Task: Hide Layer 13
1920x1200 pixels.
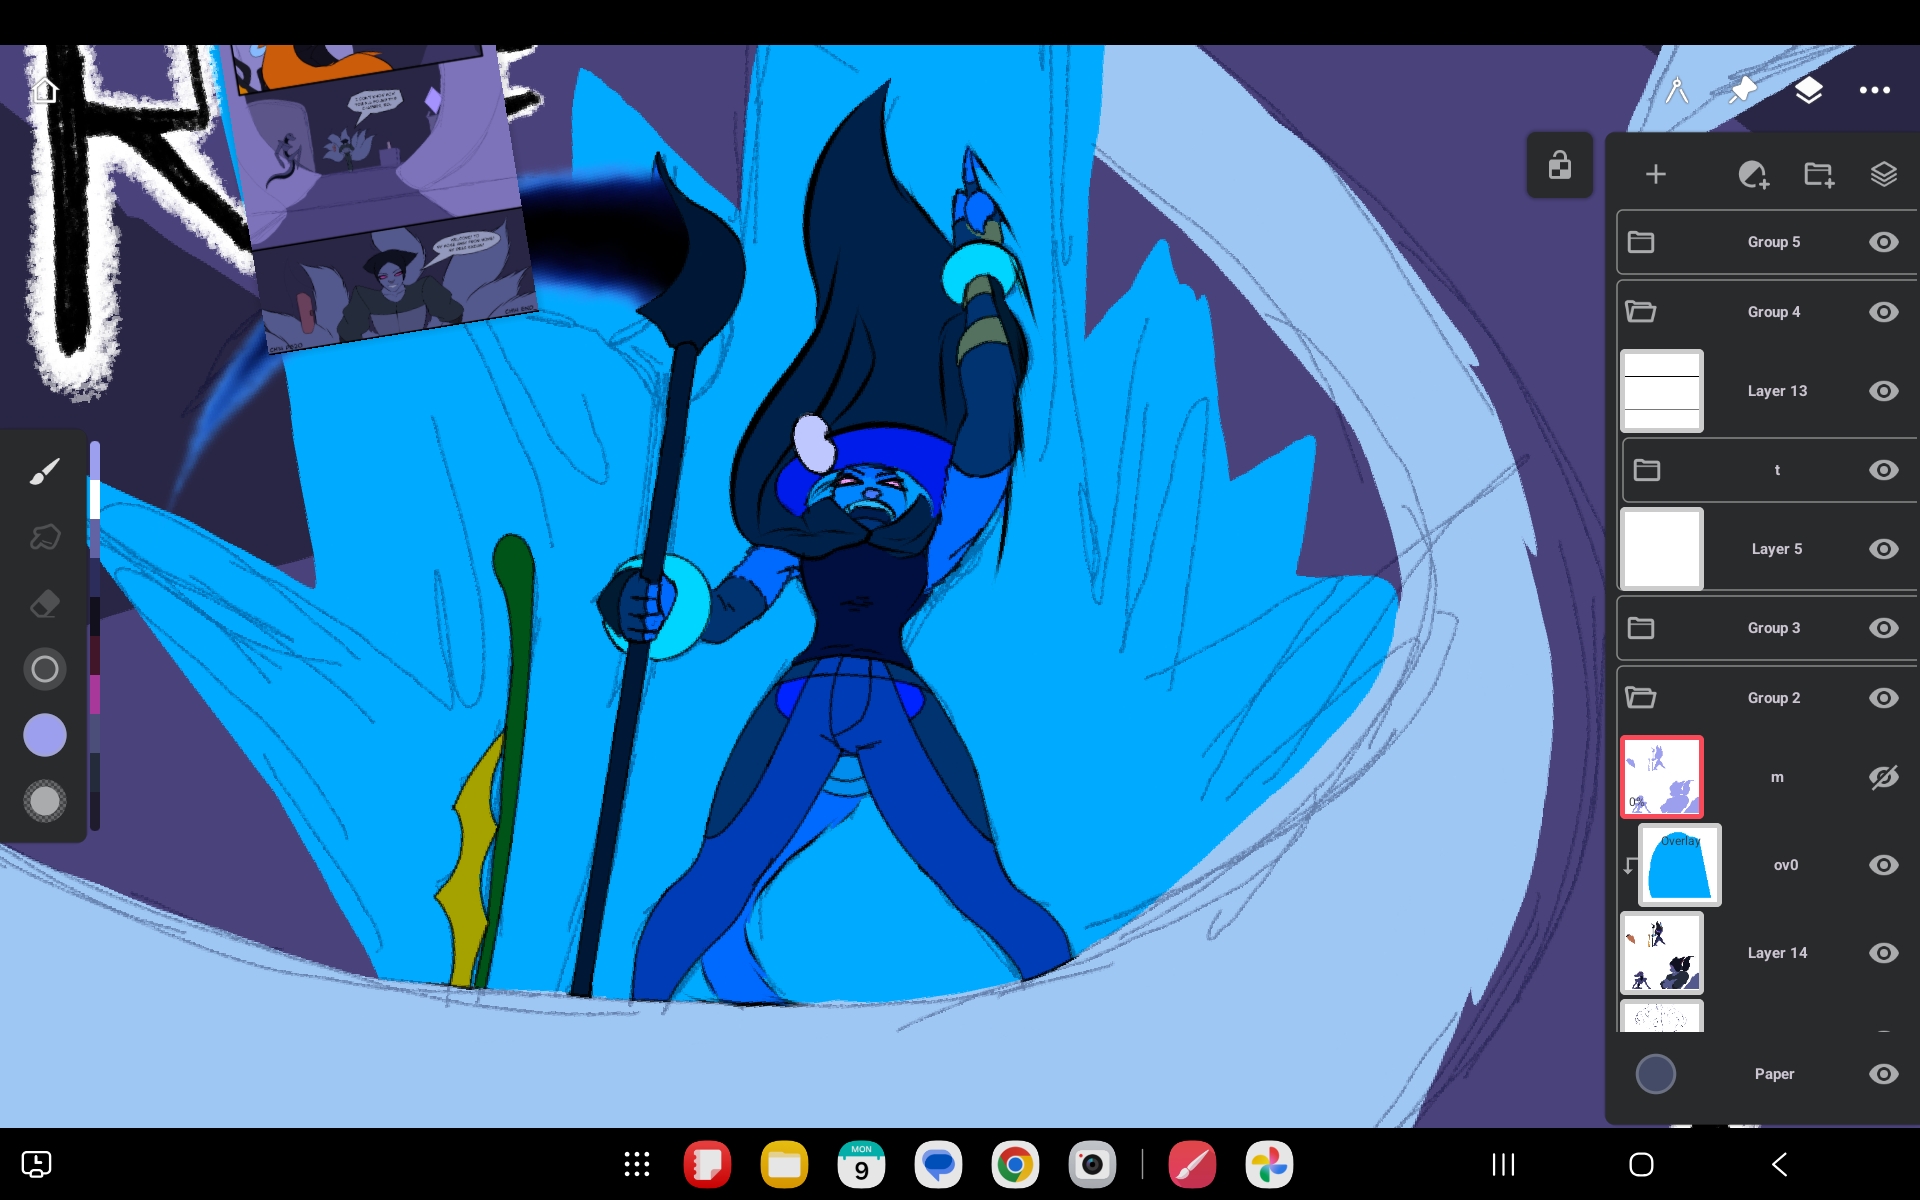Action: [x=1883, y=391]
